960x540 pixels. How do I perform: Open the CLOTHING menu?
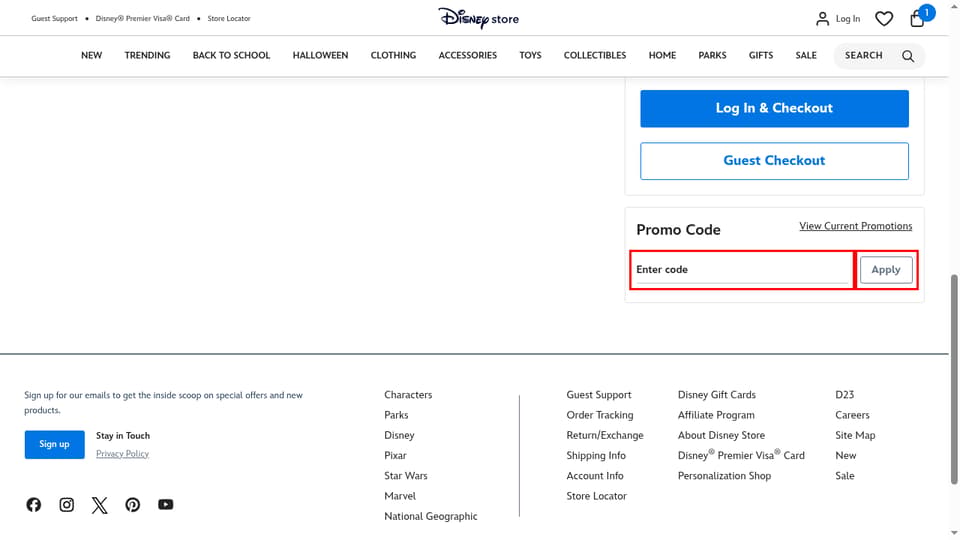pos(393,55)
